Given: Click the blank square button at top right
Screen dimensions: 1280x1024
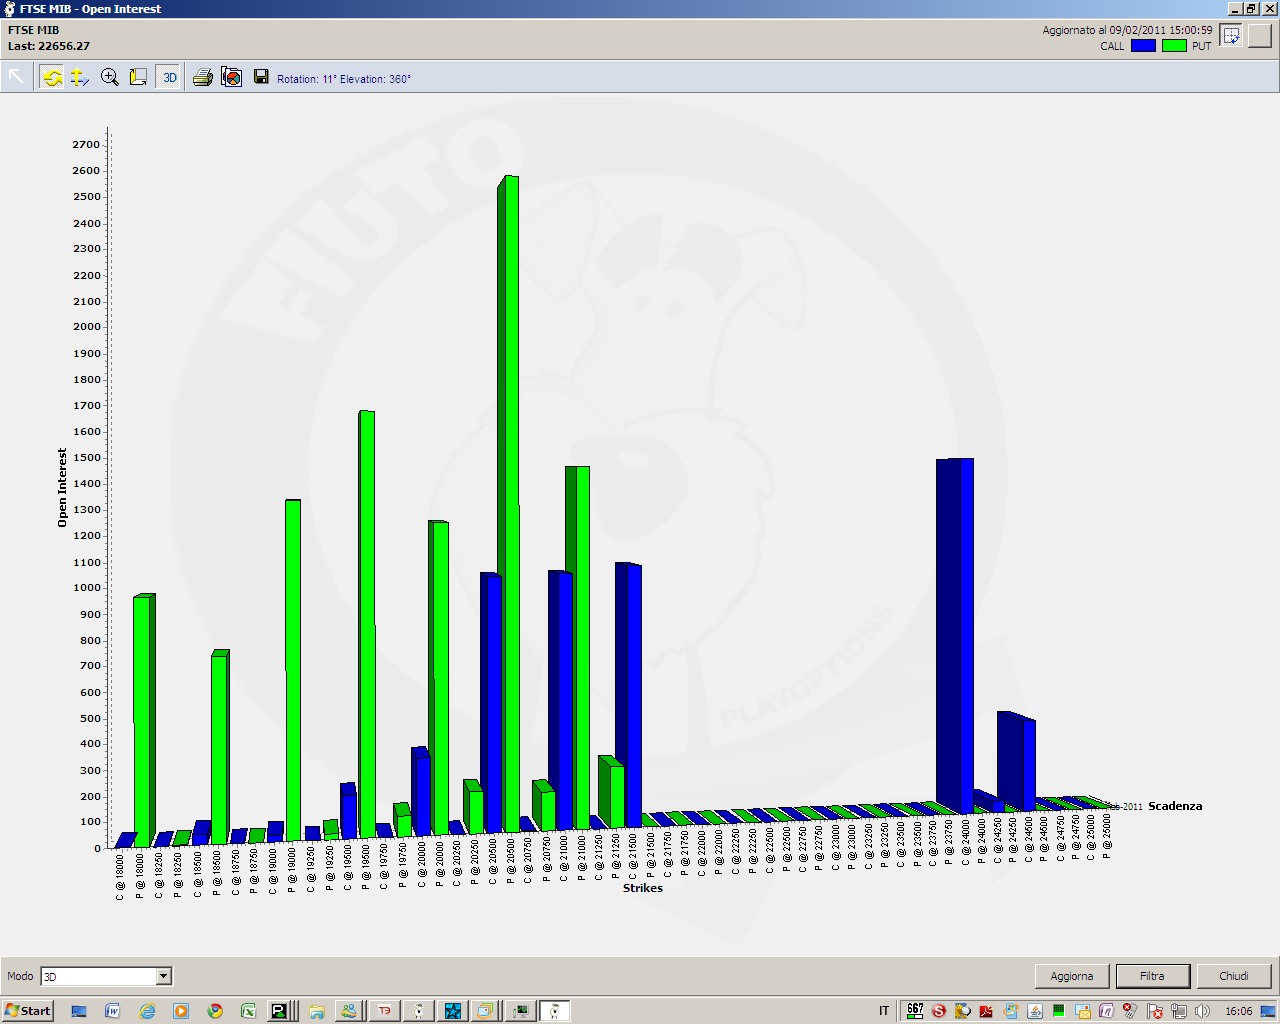Looking at the screenshot, I should point(1259,35).
